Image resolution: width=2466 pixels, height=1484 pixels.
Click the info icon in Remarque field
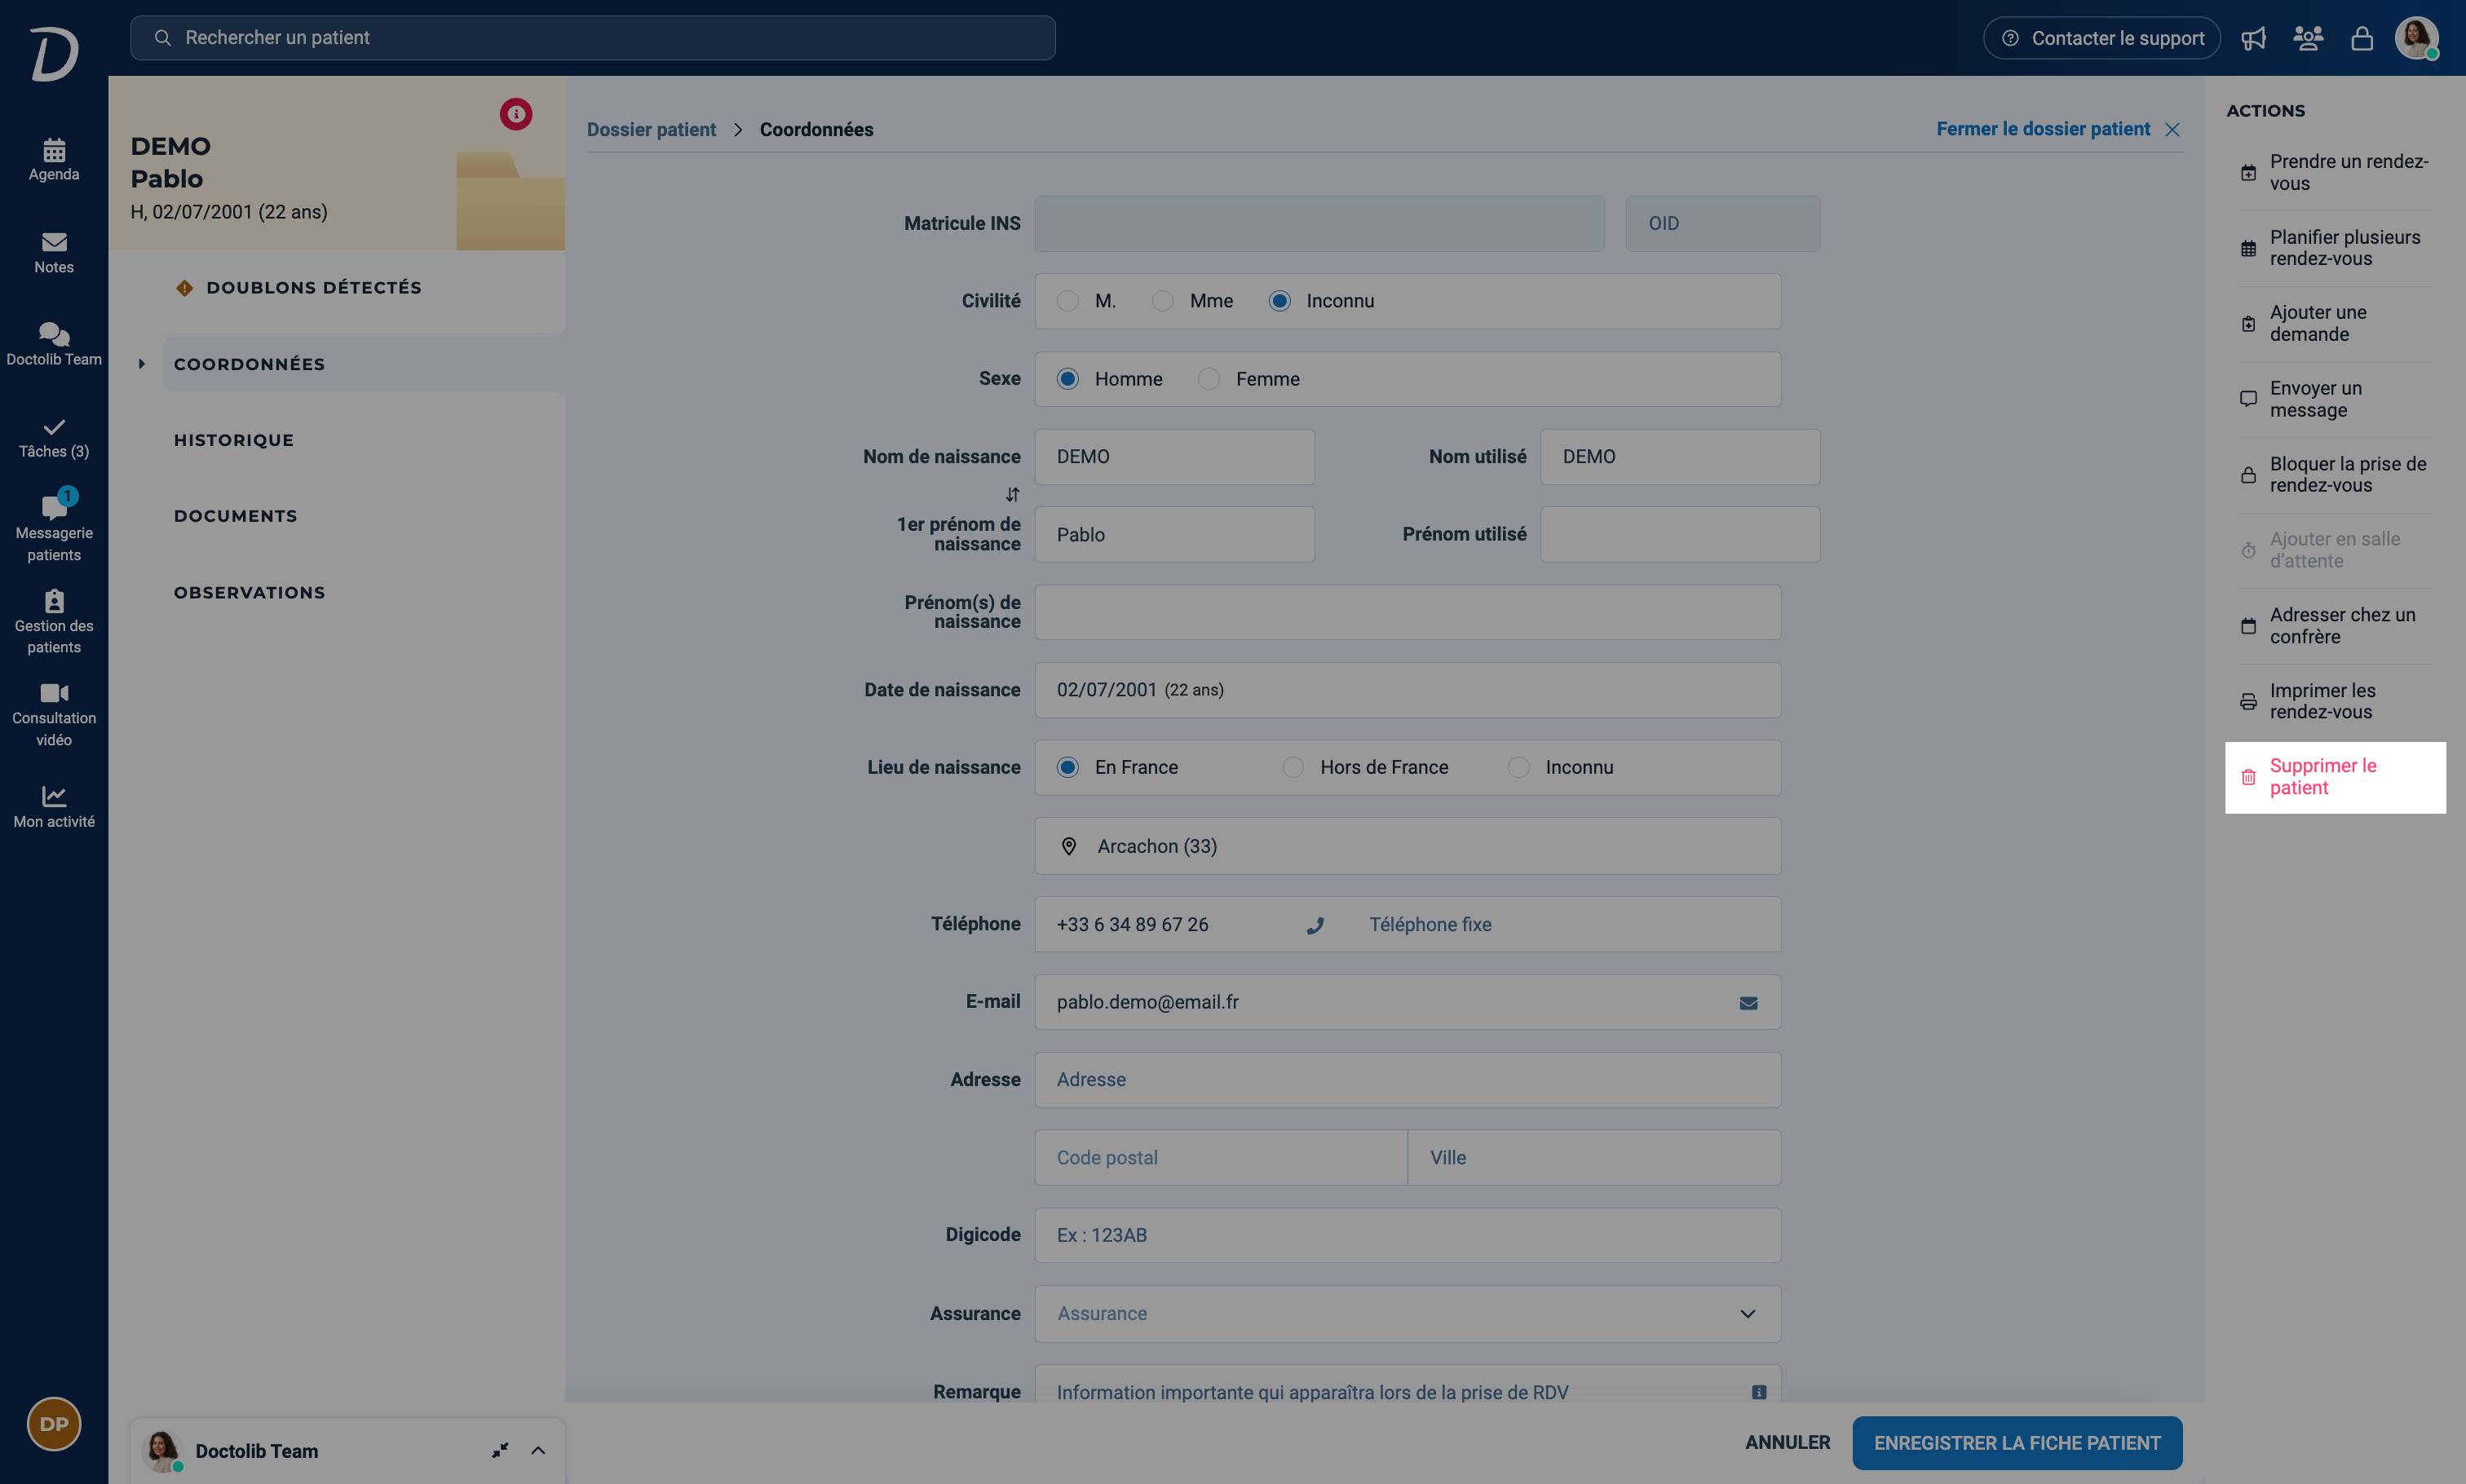(x=1759, y=1392)
